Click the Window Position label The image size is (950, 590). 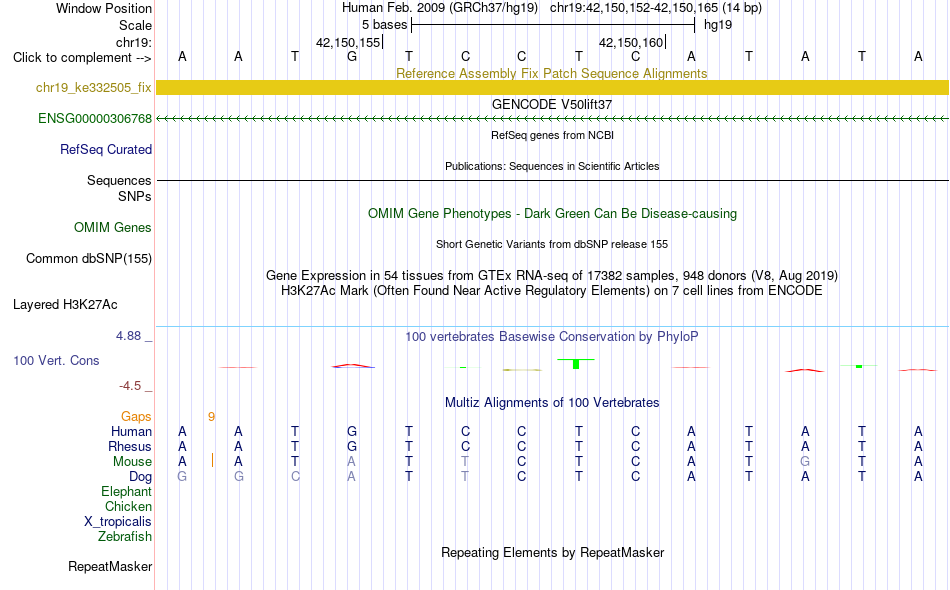[x=104, y=8]
